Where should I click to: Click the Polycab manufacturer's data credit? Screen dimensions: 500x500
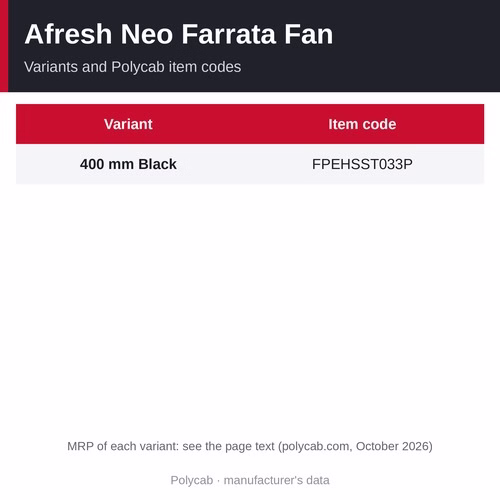point(250,480)
